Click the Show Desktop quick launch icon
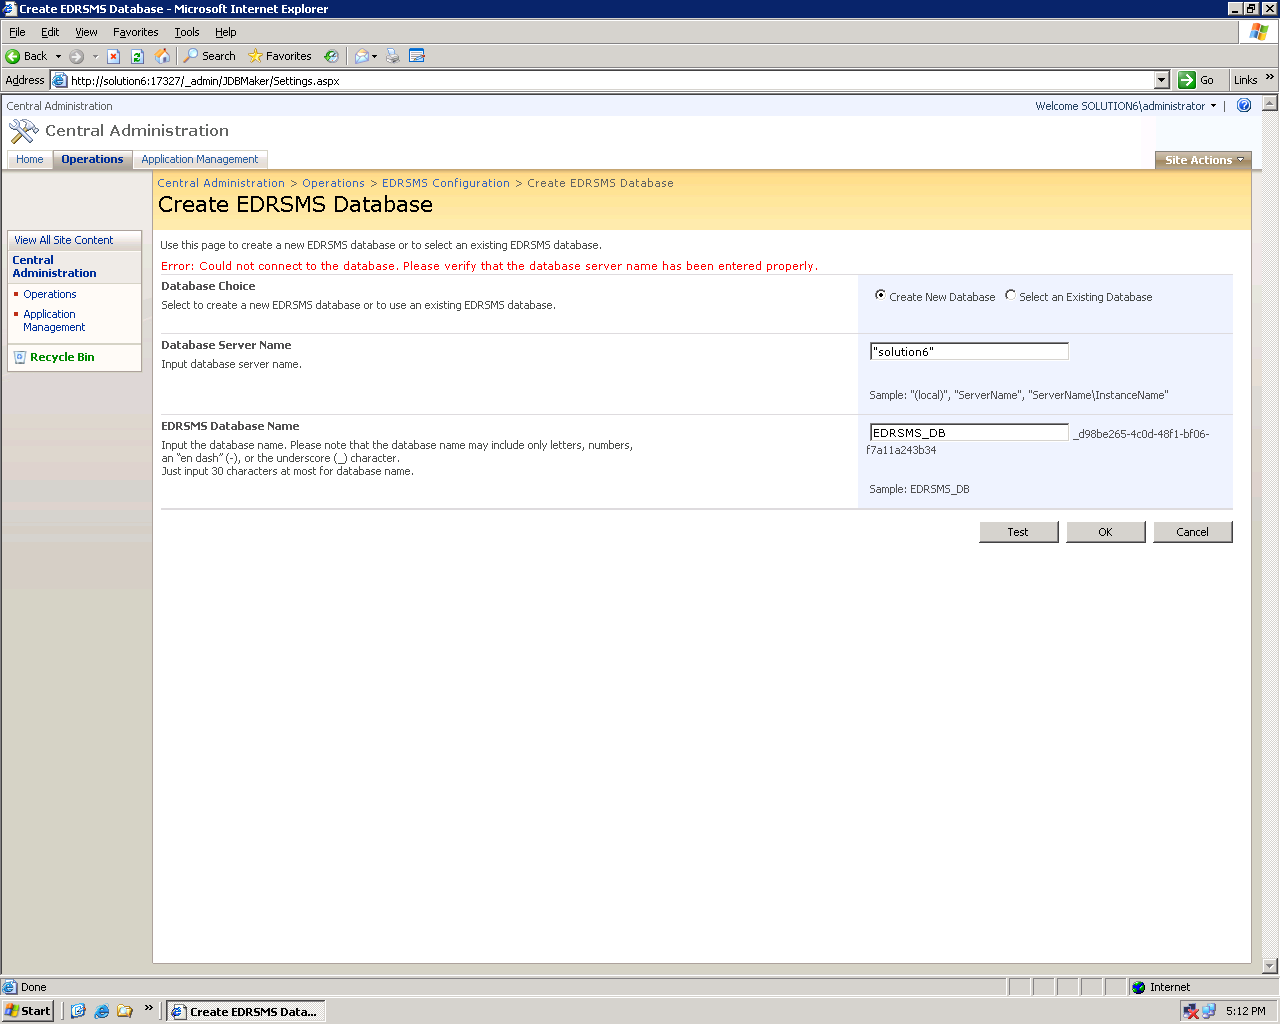The width and height of the screenshot is (1280, 1024). [x=78, y=1011]
